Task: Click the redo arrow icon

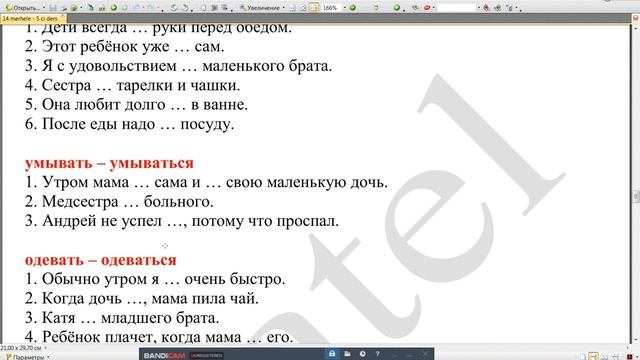Action: (x=151, y=8)
